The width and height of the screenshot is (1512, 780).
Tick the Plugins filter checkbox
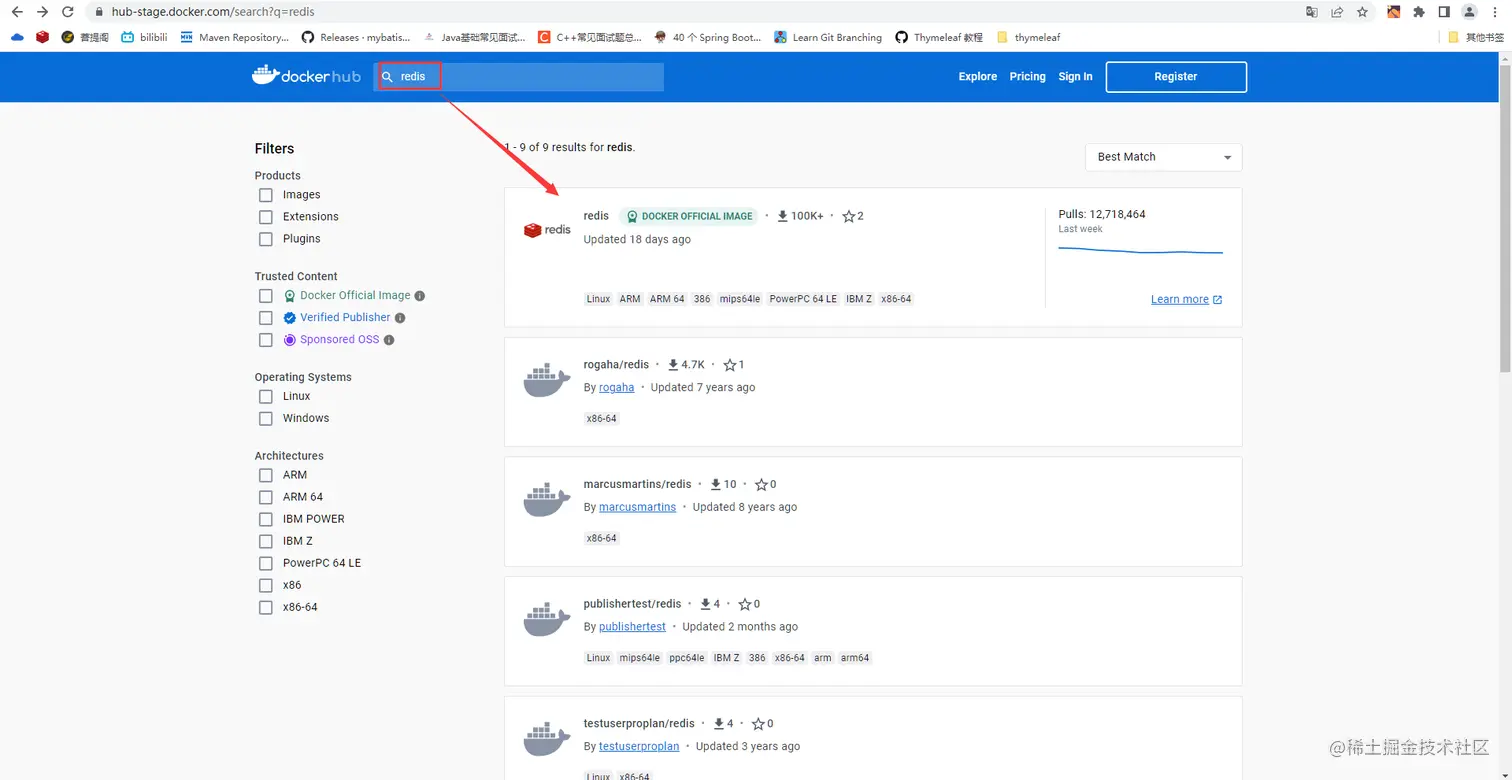(x=266, y=239)
